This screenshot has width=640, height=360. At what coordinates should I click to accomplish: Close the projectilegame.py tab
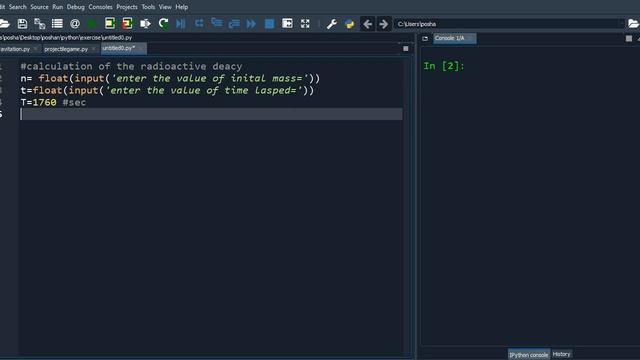pos(93,49)
